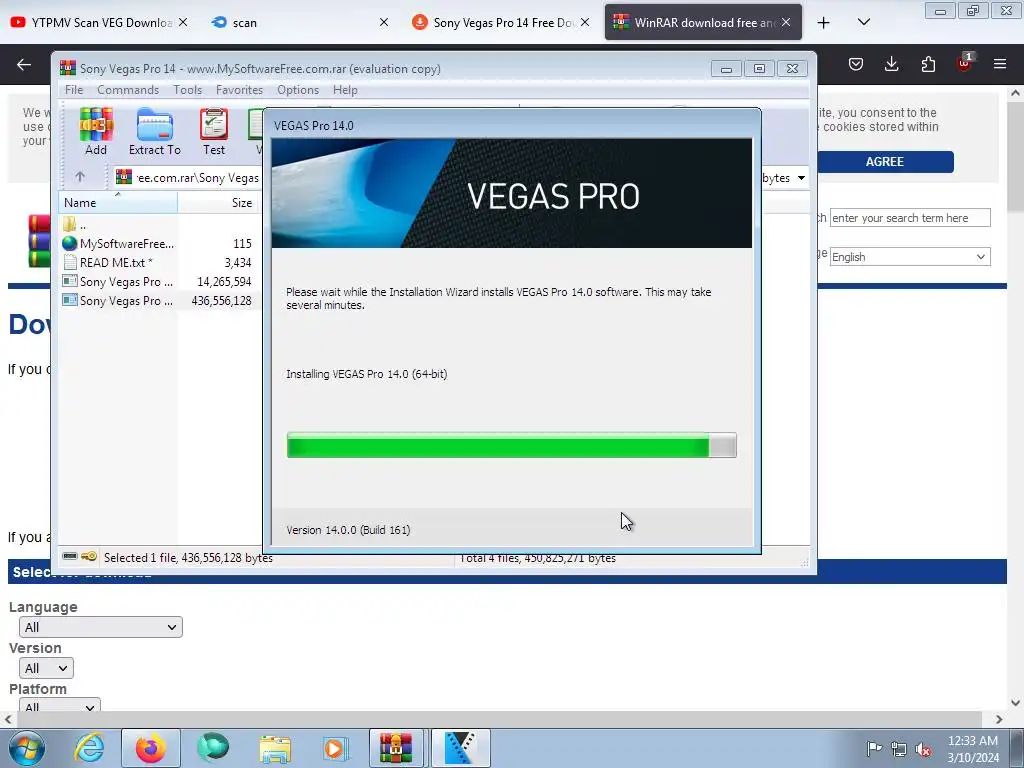Switch to Firefox in the taskbar
Screen dimensions: 1024x768
point(151,748)
